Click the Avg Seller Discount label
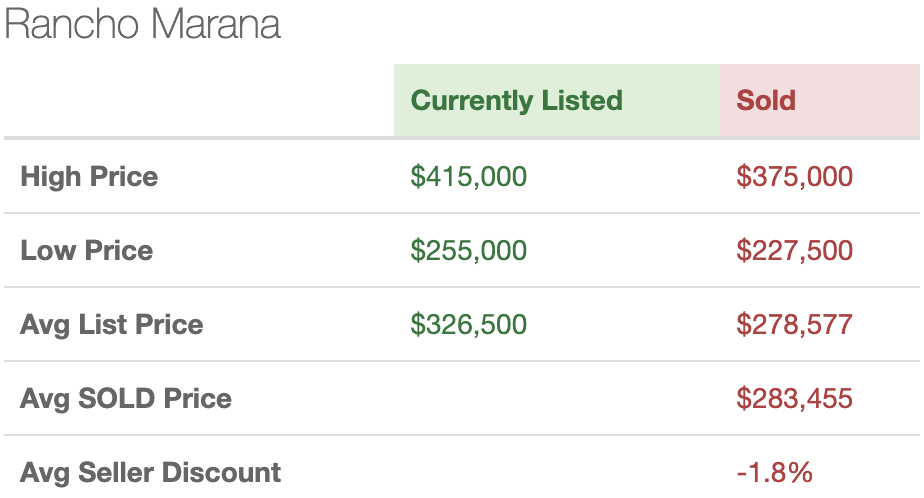 pyautogui.click(x=150, y=472)
